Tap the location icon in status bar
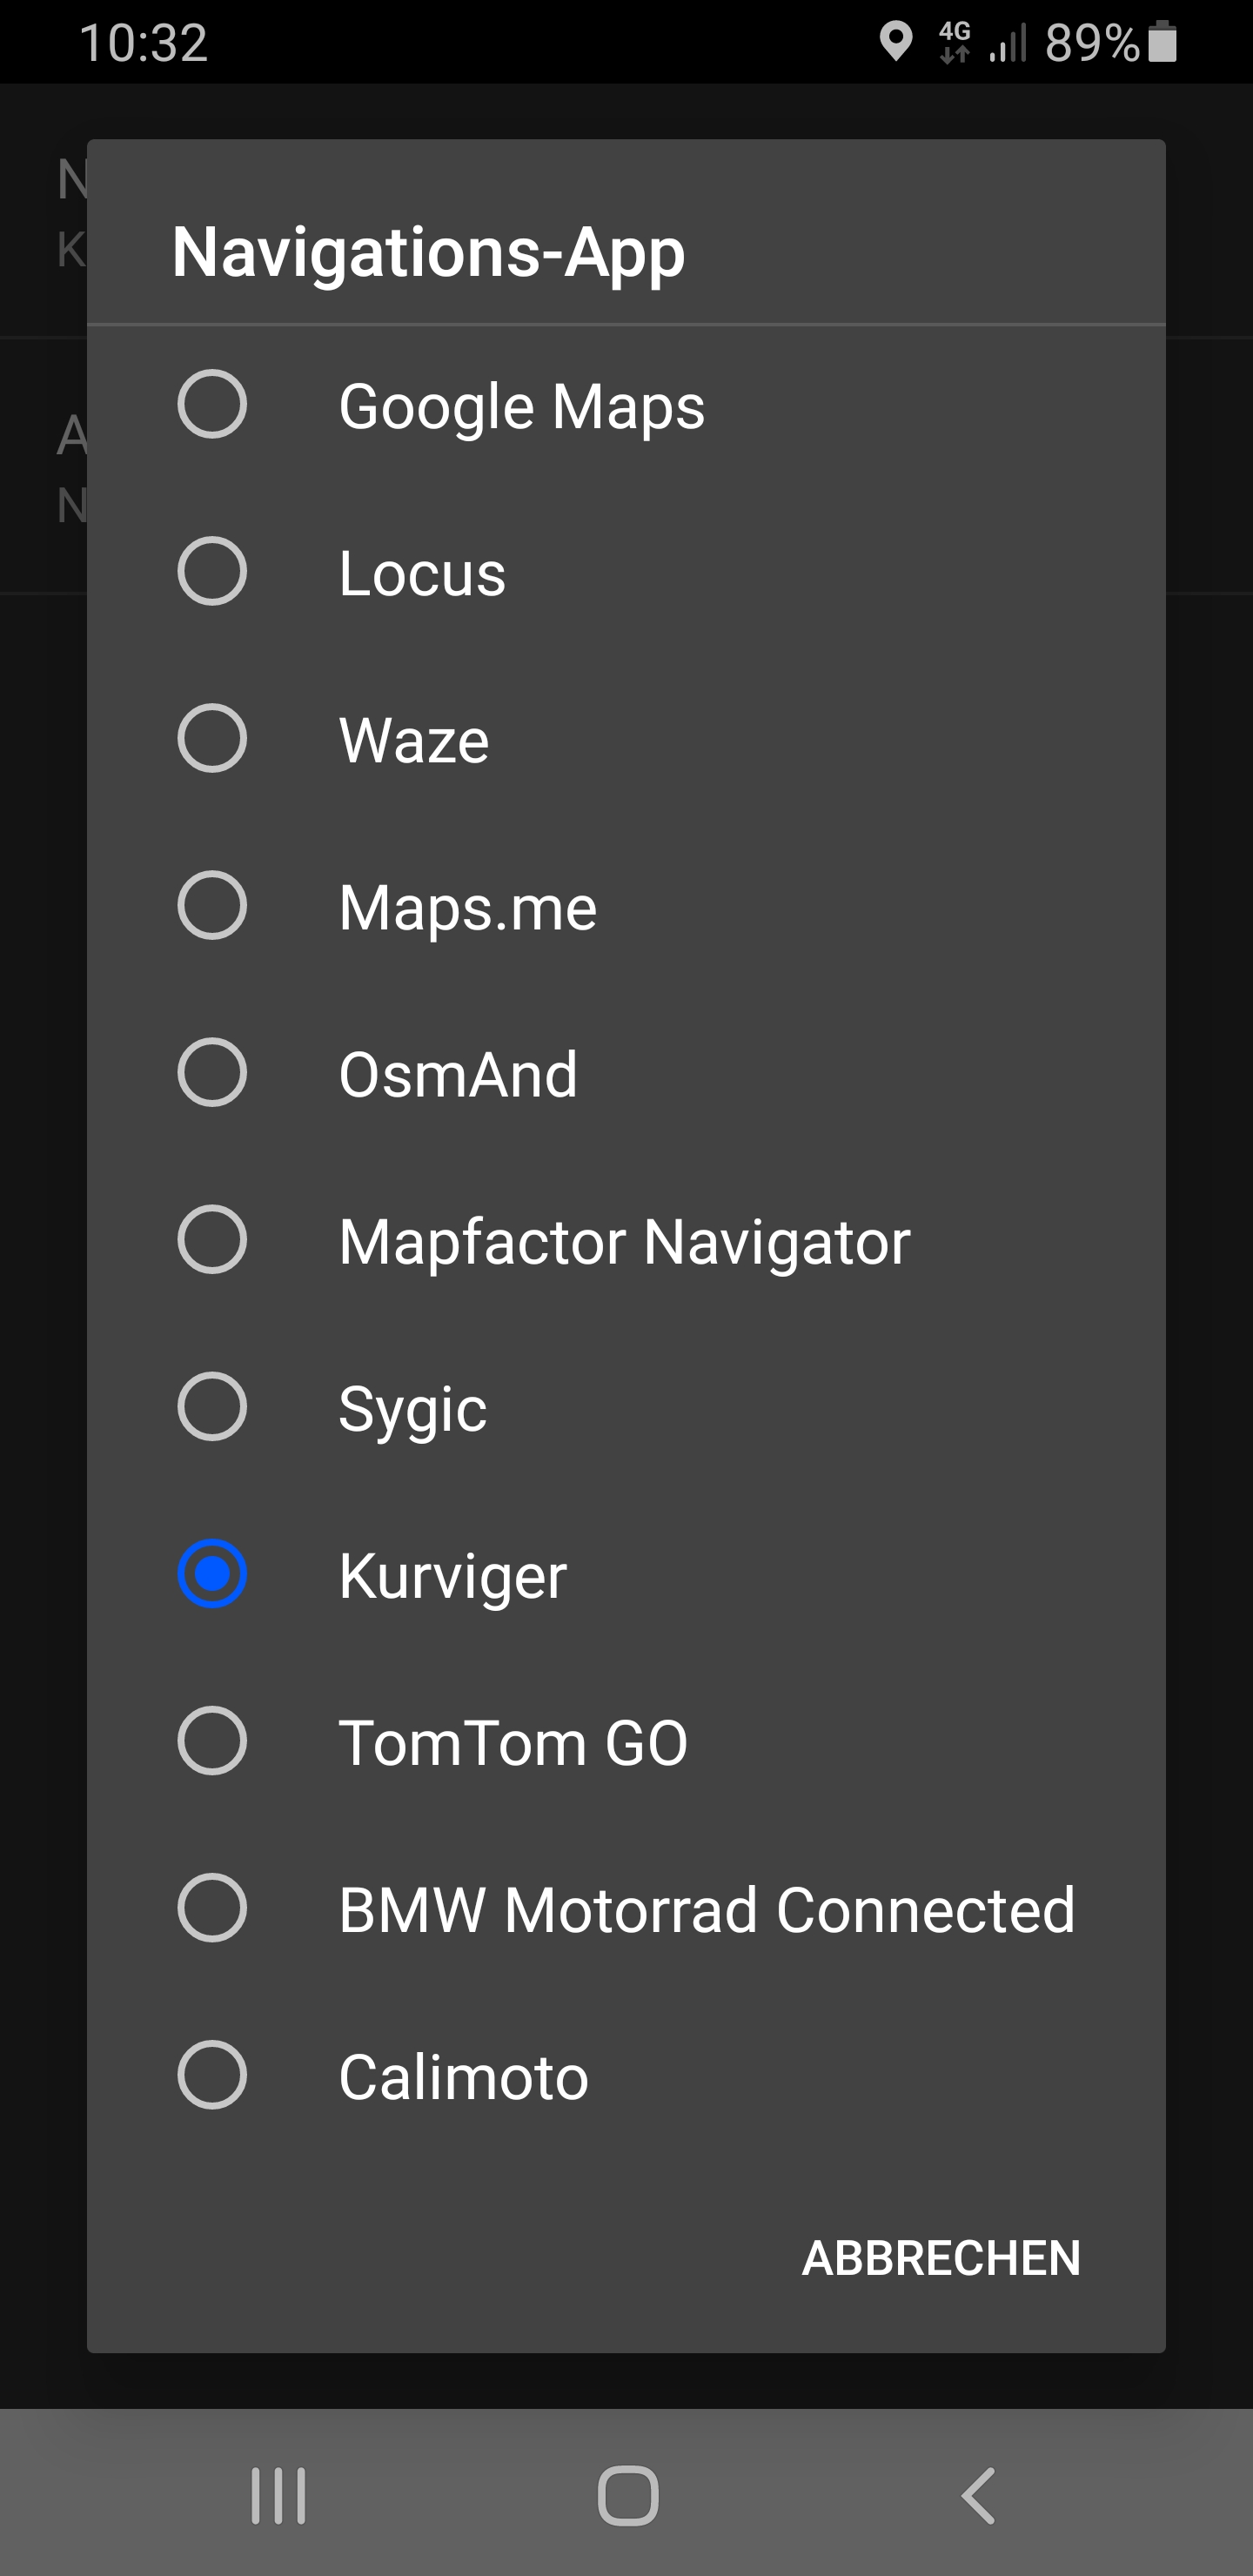1253x2576 pixels. [895, 42]
